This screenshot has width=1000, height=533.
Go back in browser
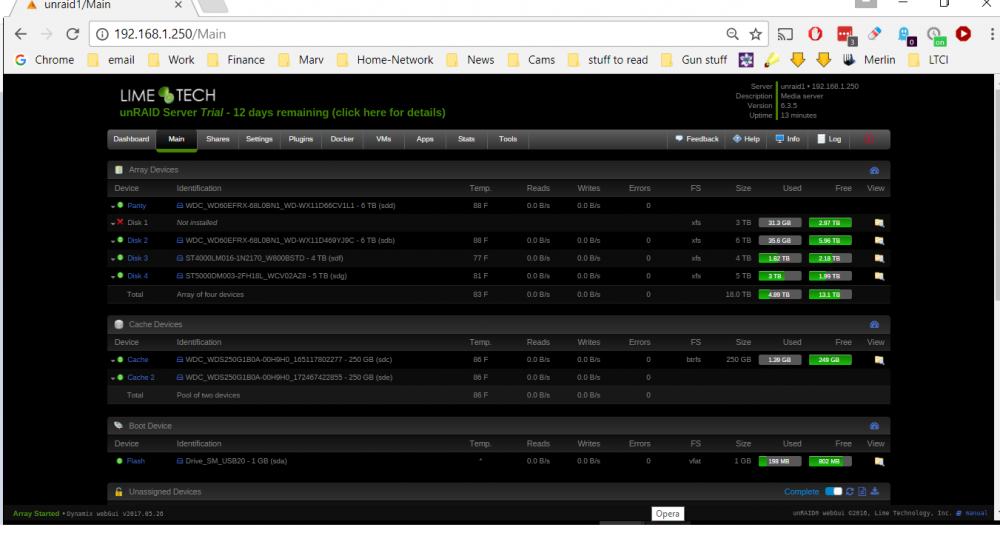coord(20,34)
